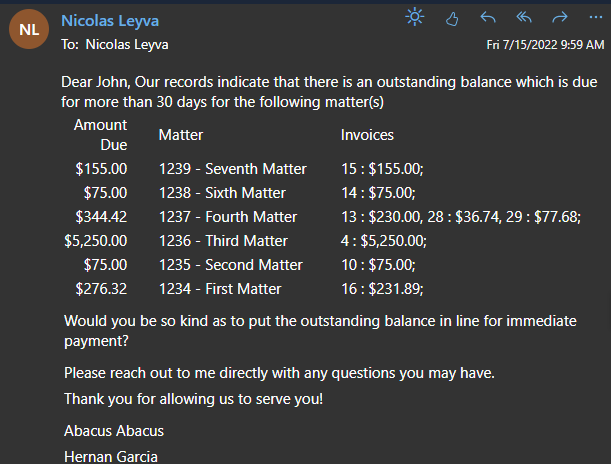Toggle the light/dark background sun icon
611x464 pixels.
(415, 17)
